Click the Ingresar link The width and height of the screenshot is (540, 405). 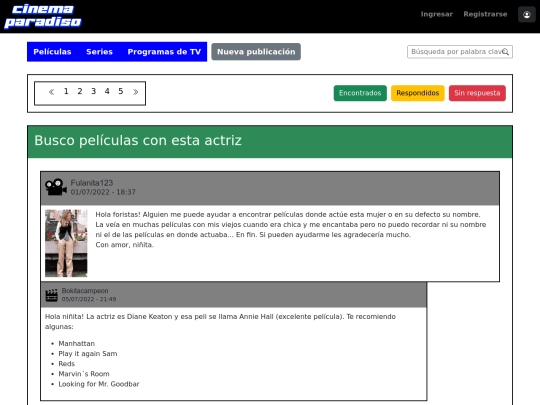pos(437,14)
